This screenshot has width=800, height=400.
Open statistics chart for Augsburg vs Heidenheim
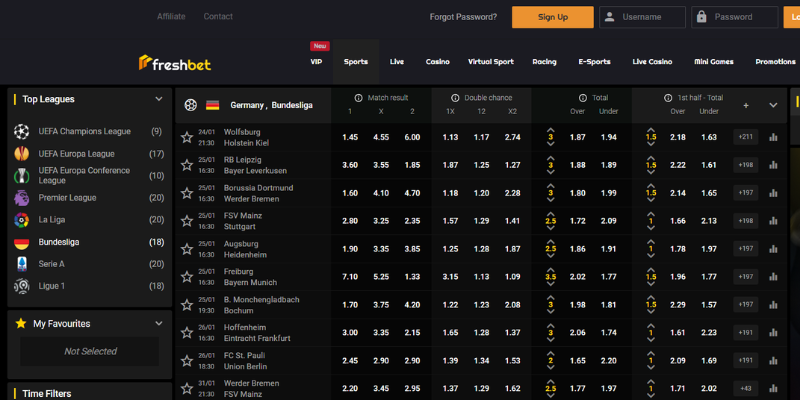773,249
